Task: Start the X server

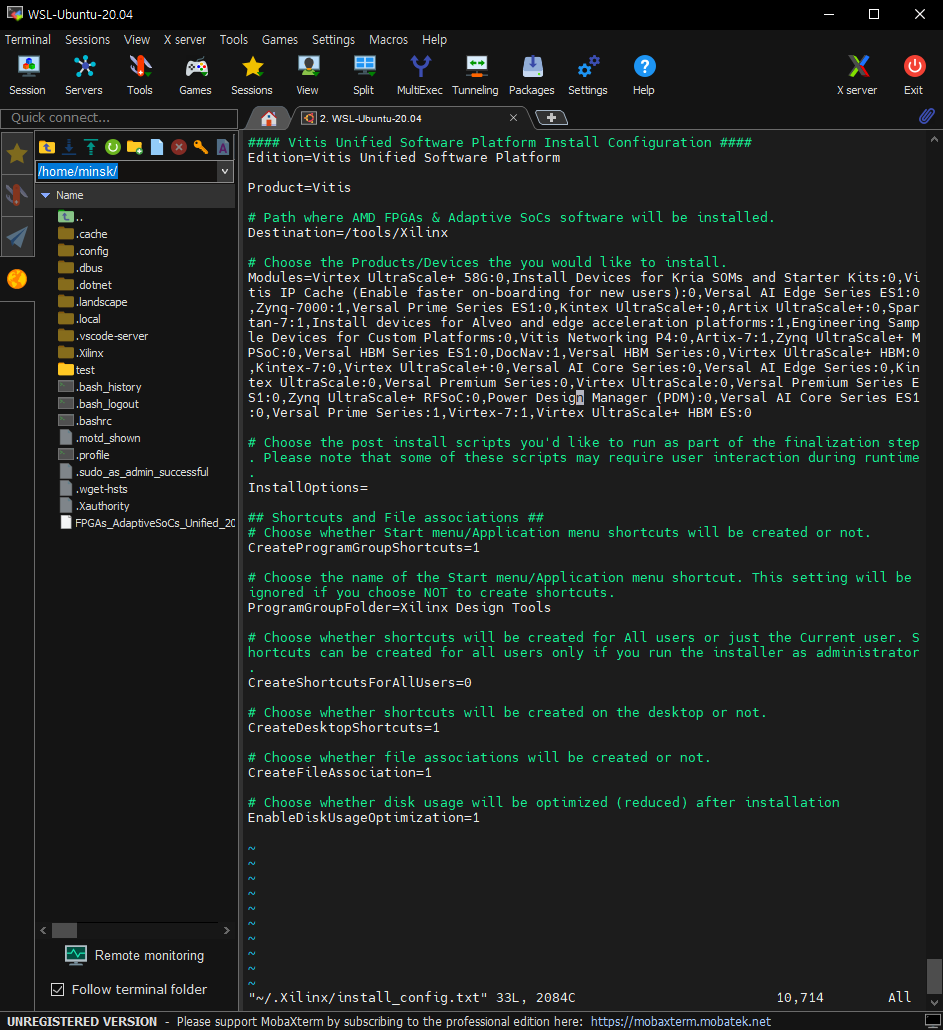Action: click(x=857, y=70)
